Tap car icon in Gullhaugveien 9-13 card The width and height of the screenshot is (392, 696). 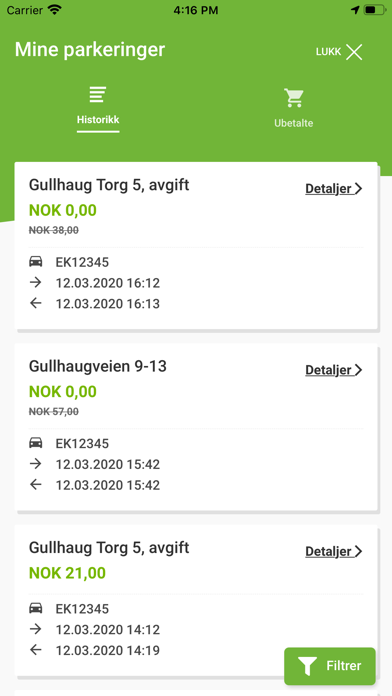coord(36,443)
